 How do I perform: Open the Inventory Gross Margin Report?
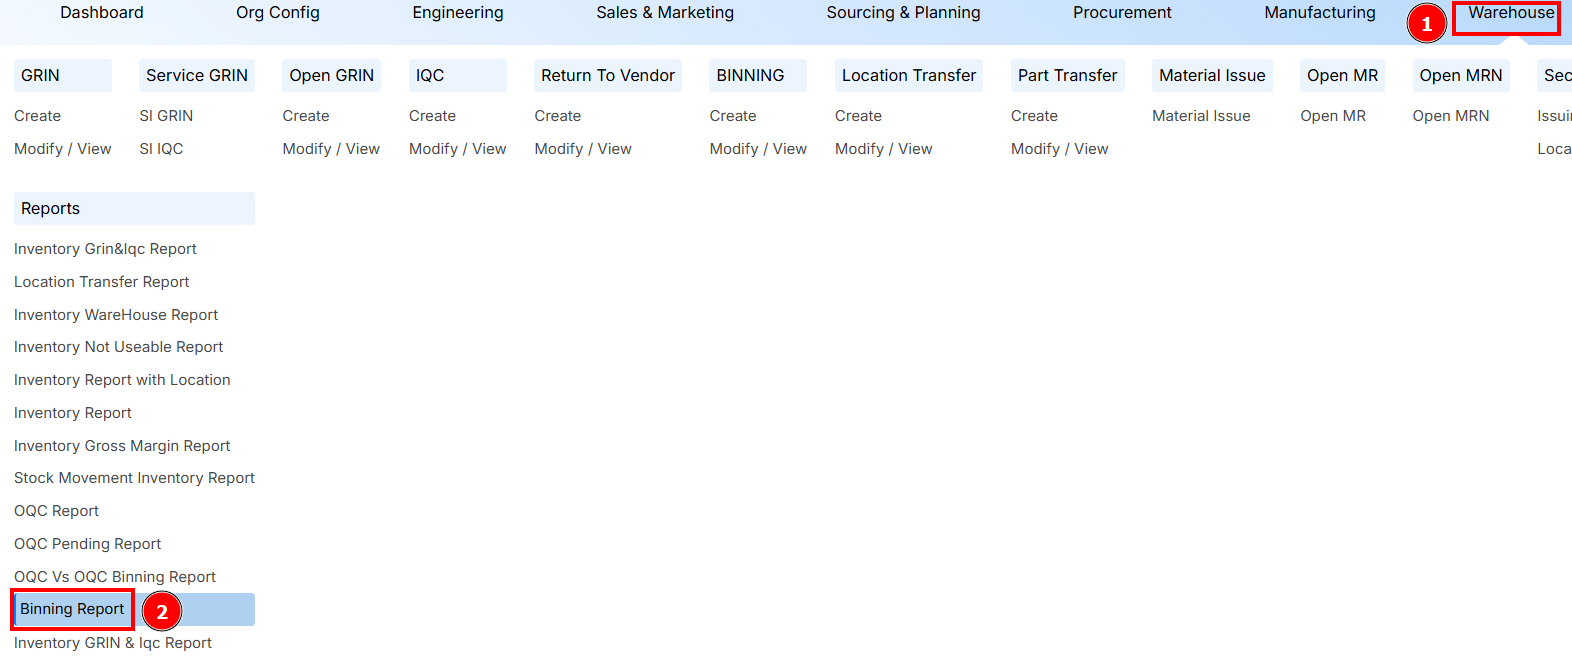point(121,445)
